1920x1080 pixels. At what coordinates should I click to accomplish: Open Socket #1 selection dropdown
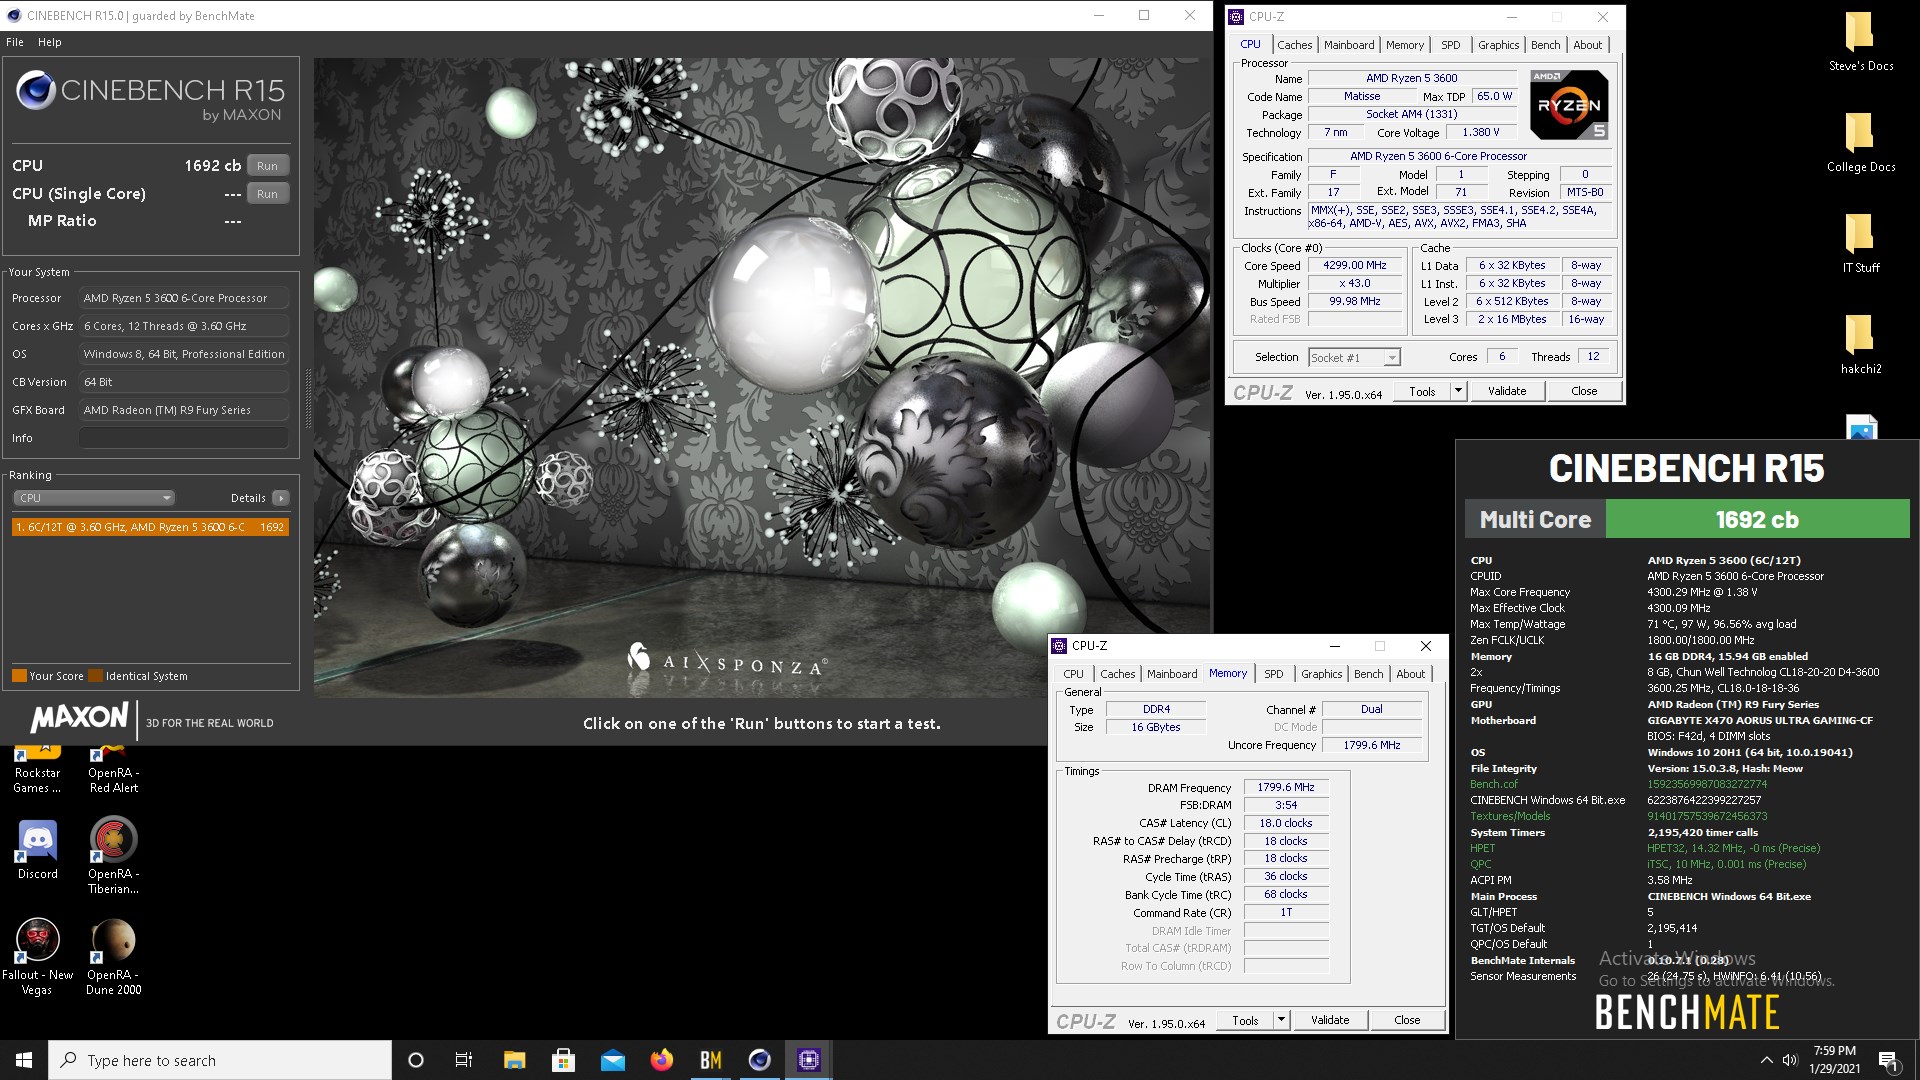pos(1354,358)
